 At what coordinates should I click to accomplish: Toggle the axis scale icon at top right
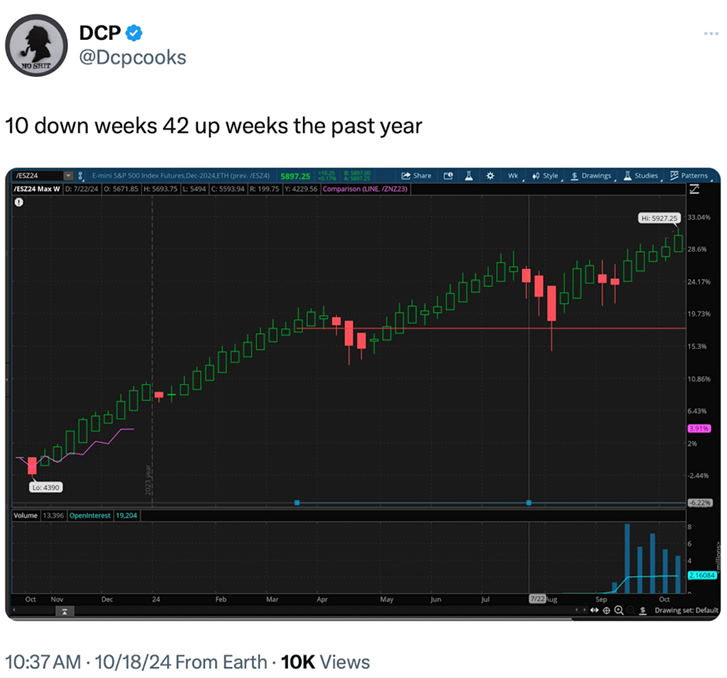point(694,188)
